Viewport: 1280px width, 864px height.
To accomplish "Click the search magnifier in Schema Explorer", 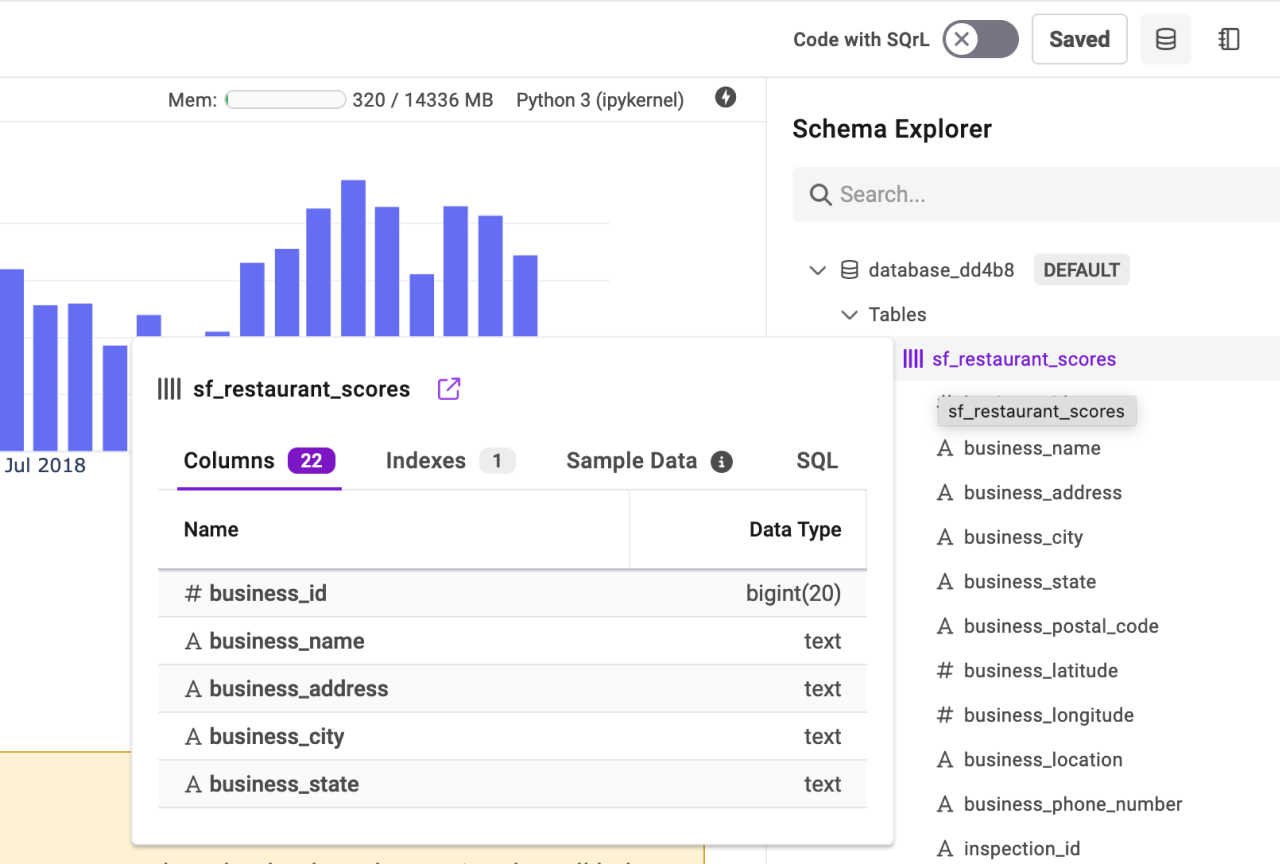I will pyautogui.click(x=820, y=194).
